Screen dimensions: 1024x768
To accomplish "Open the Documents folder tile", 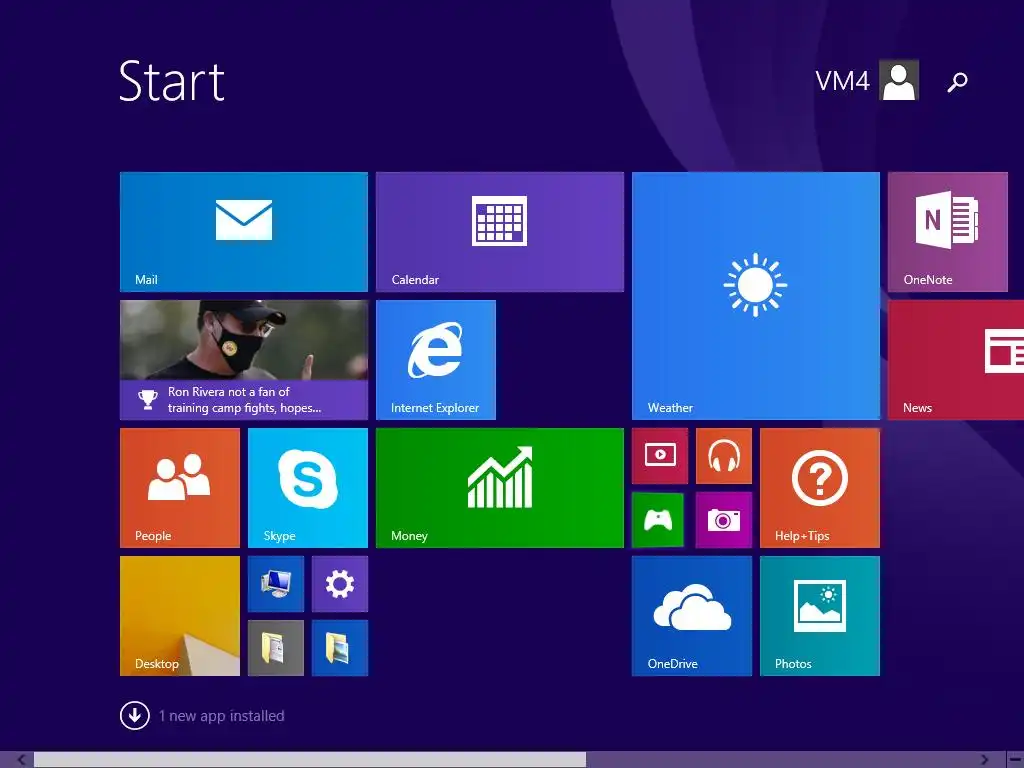I will click(x=276, y=648).
